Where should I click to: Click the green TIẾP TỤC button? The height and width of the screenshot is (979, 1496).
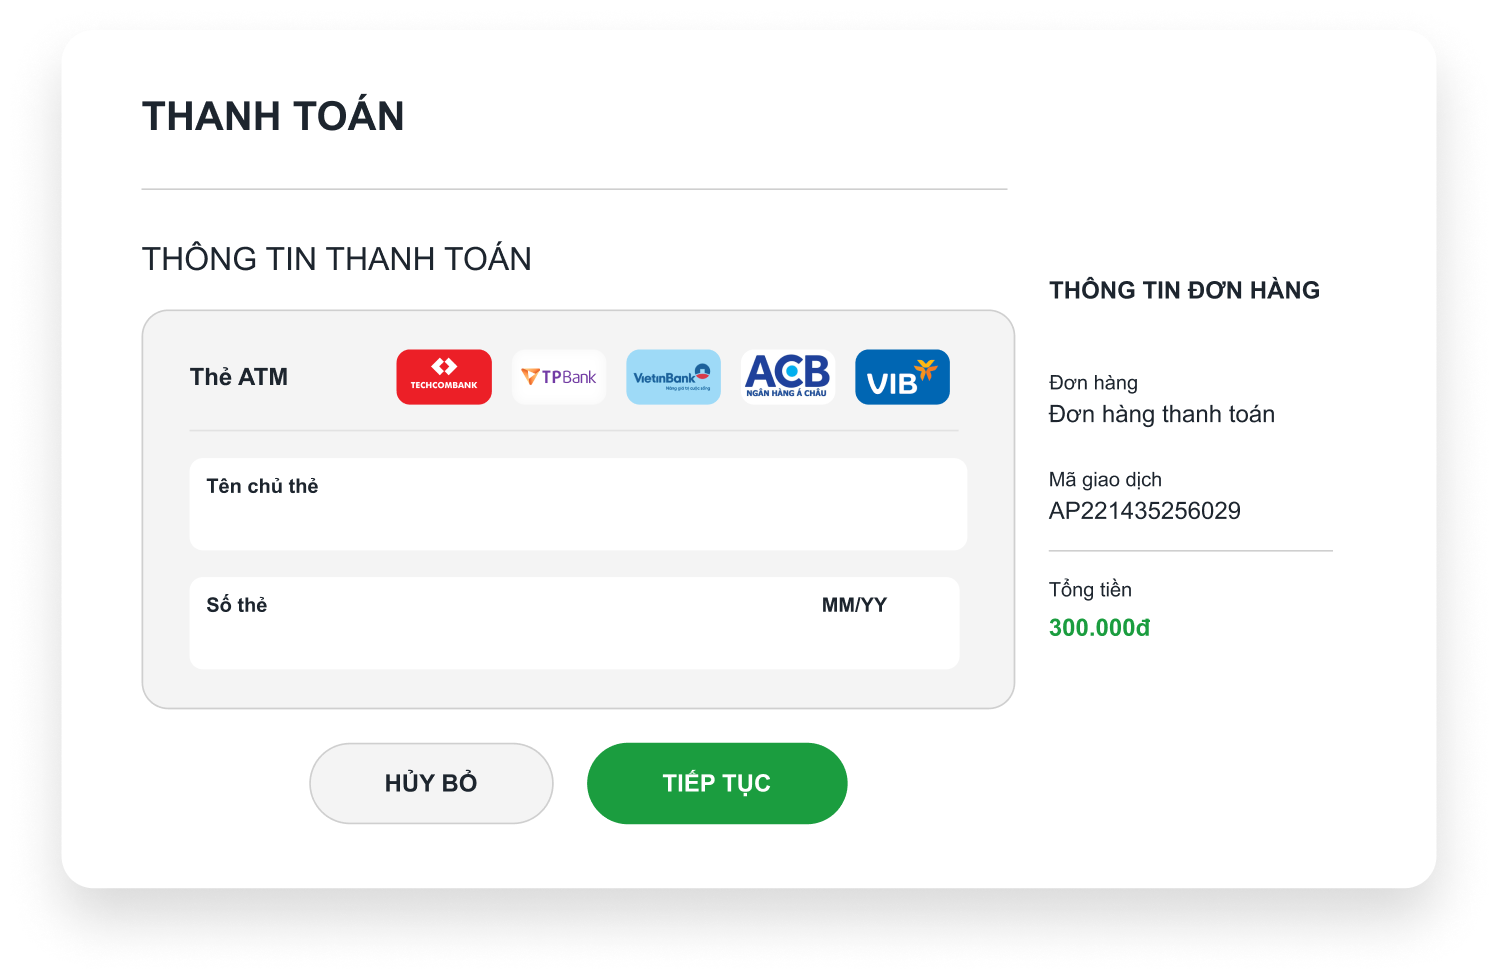(717, 783)
